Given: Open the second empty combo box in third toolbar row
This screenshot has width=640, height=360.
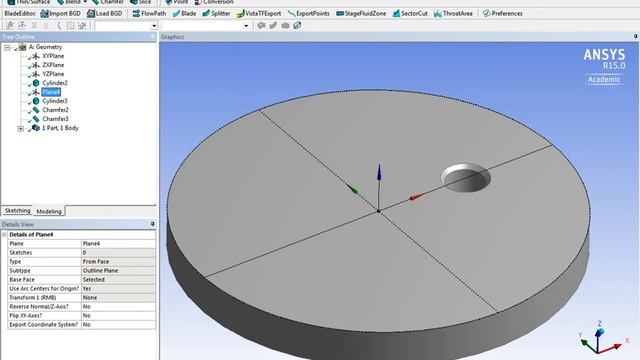Looking at the screenshot, I should pos(205,26).
